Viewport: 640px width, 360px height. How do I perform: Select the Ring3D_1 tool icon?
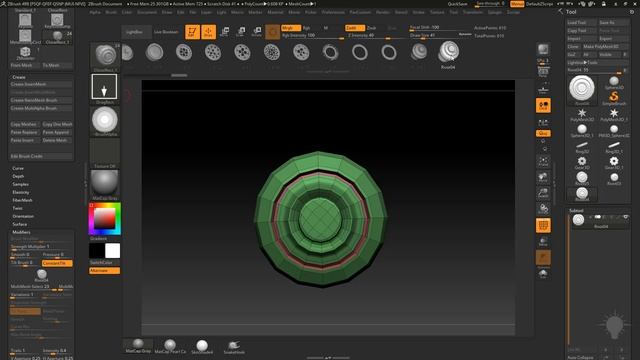point(614,146)
